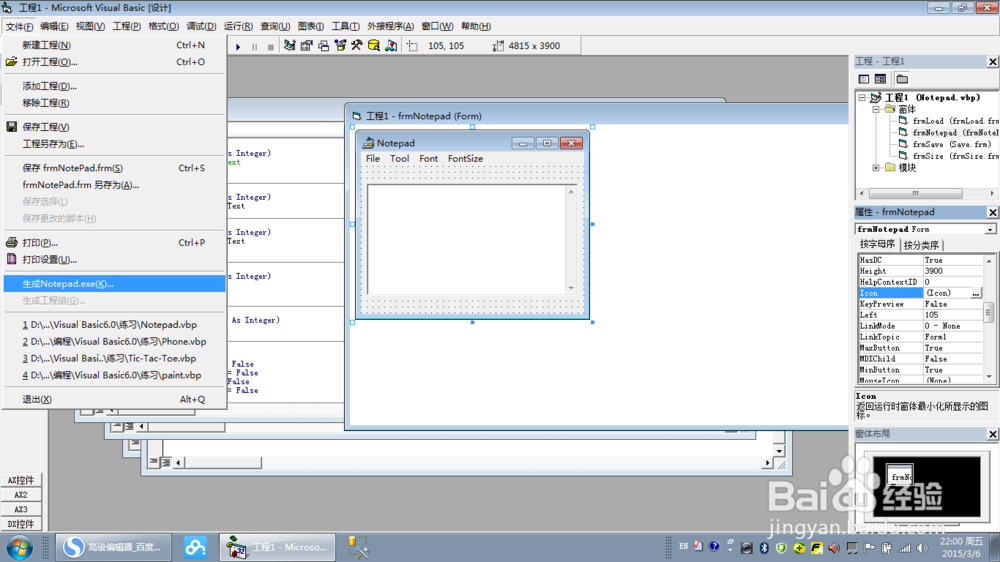Open the 外接程序 menu in menu bar

pos(390,26)
